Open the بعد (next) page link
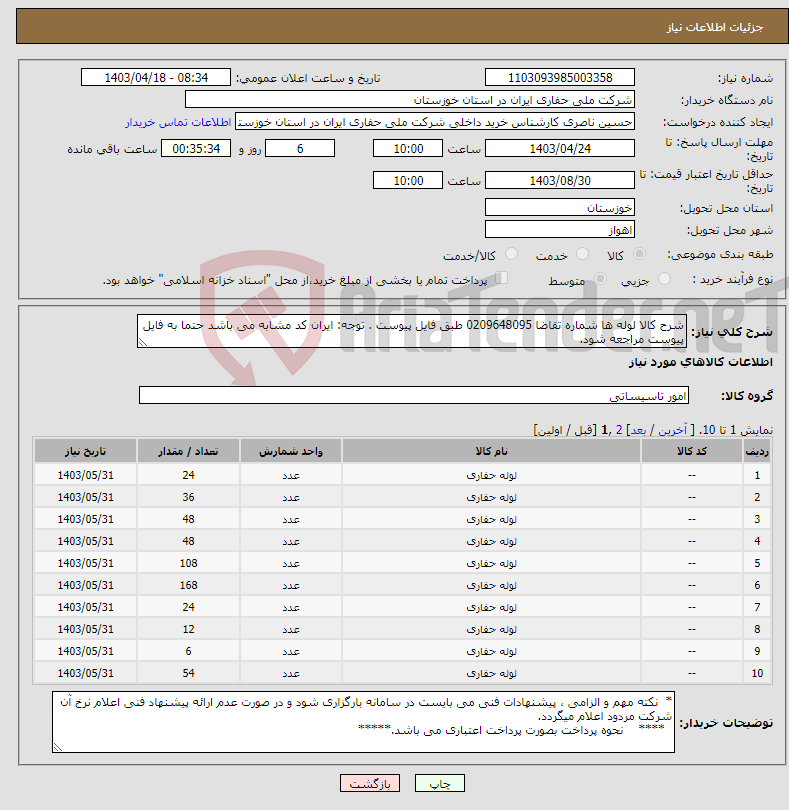Viewport: 789px width, 810px height. (638, 430)
